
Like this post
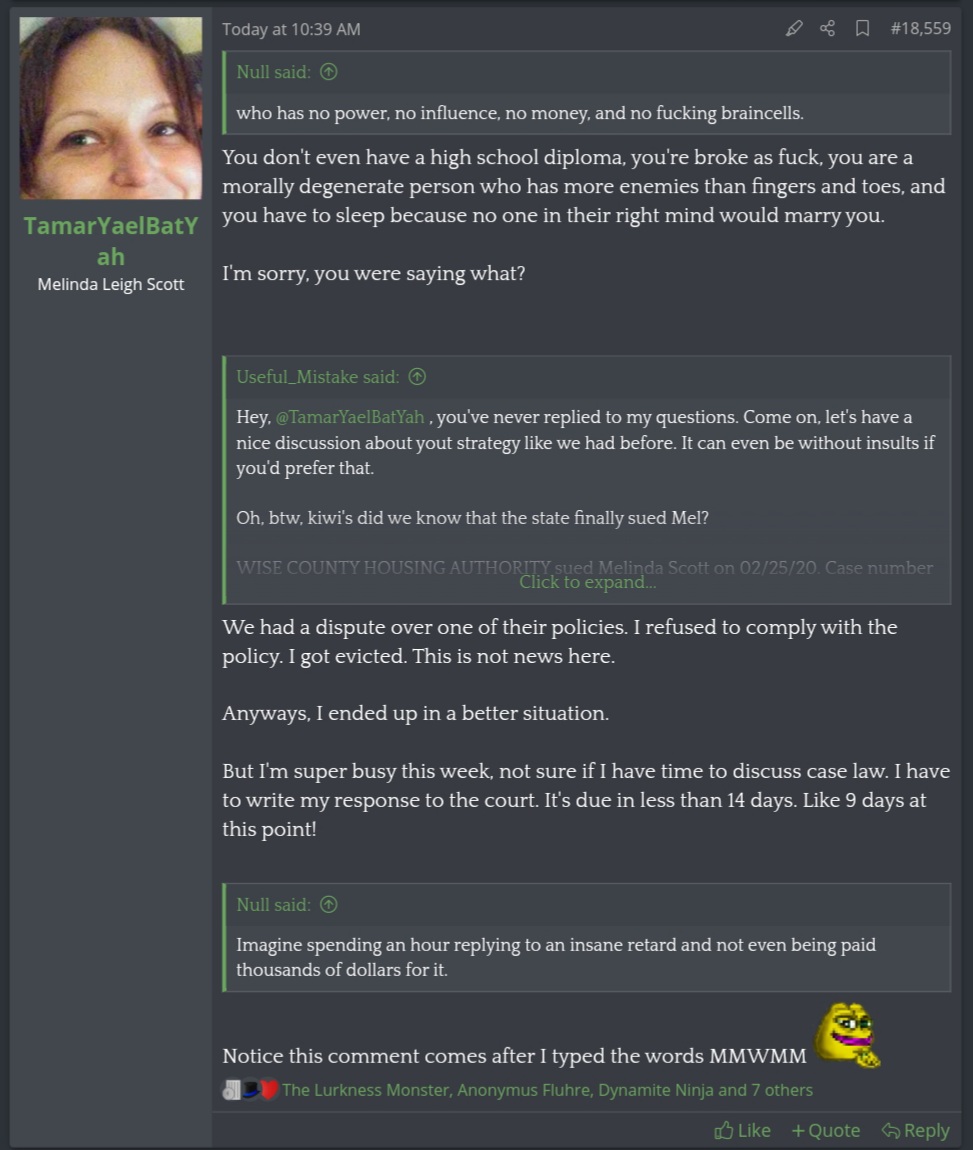pos(742,1130)
